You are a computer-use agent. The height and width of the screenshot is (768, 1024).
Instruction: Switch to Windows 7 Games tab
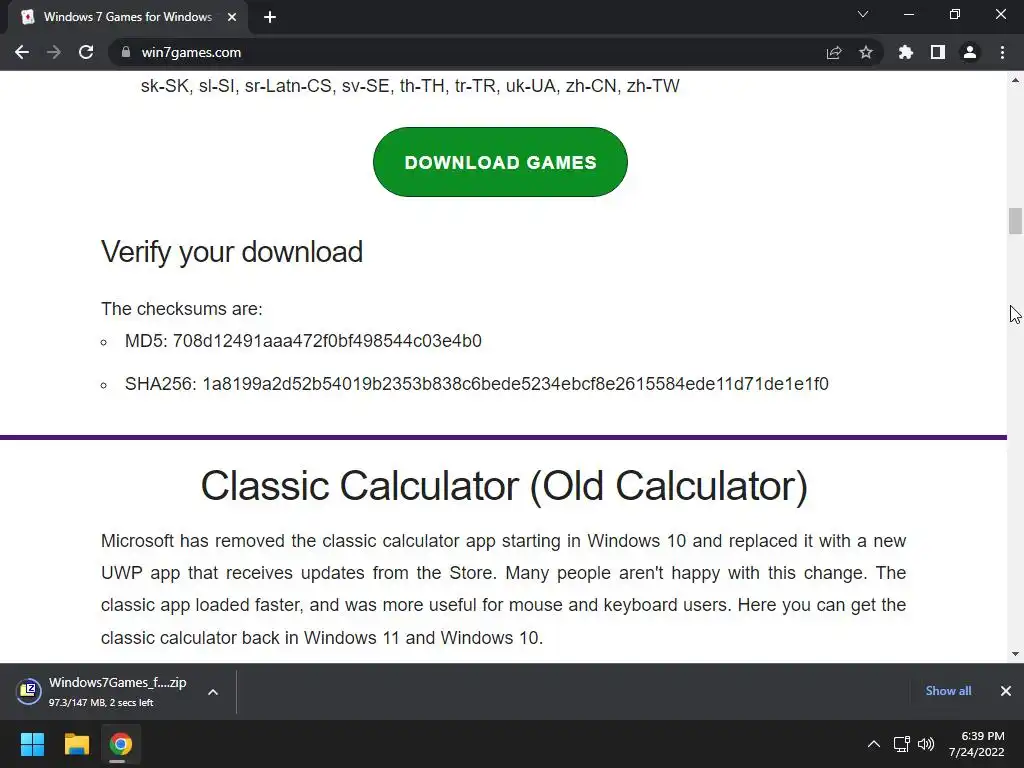(128, 17)
